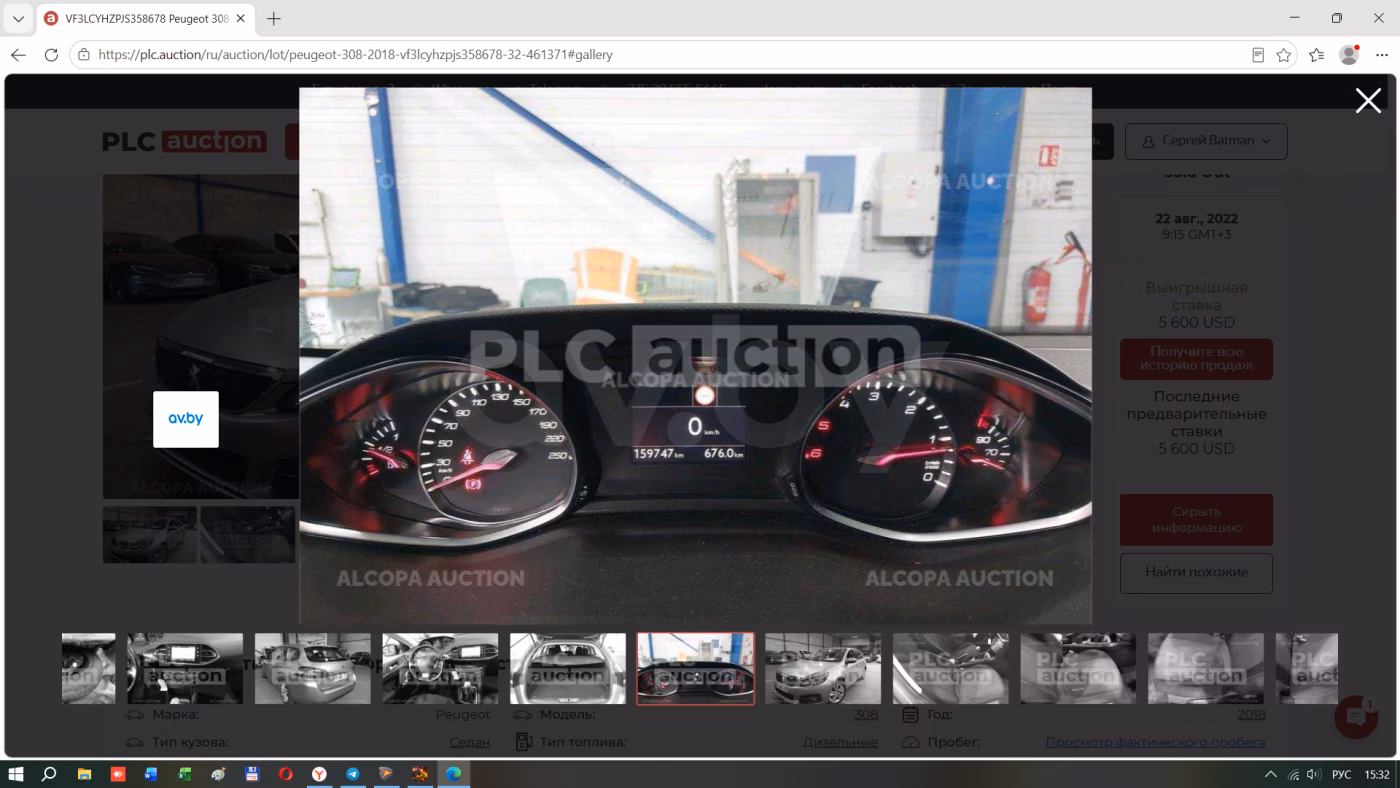This screenshot has height=788, width=1400.
Task: Open Edge settings and more menu
Action: (x=1382, y=55)
